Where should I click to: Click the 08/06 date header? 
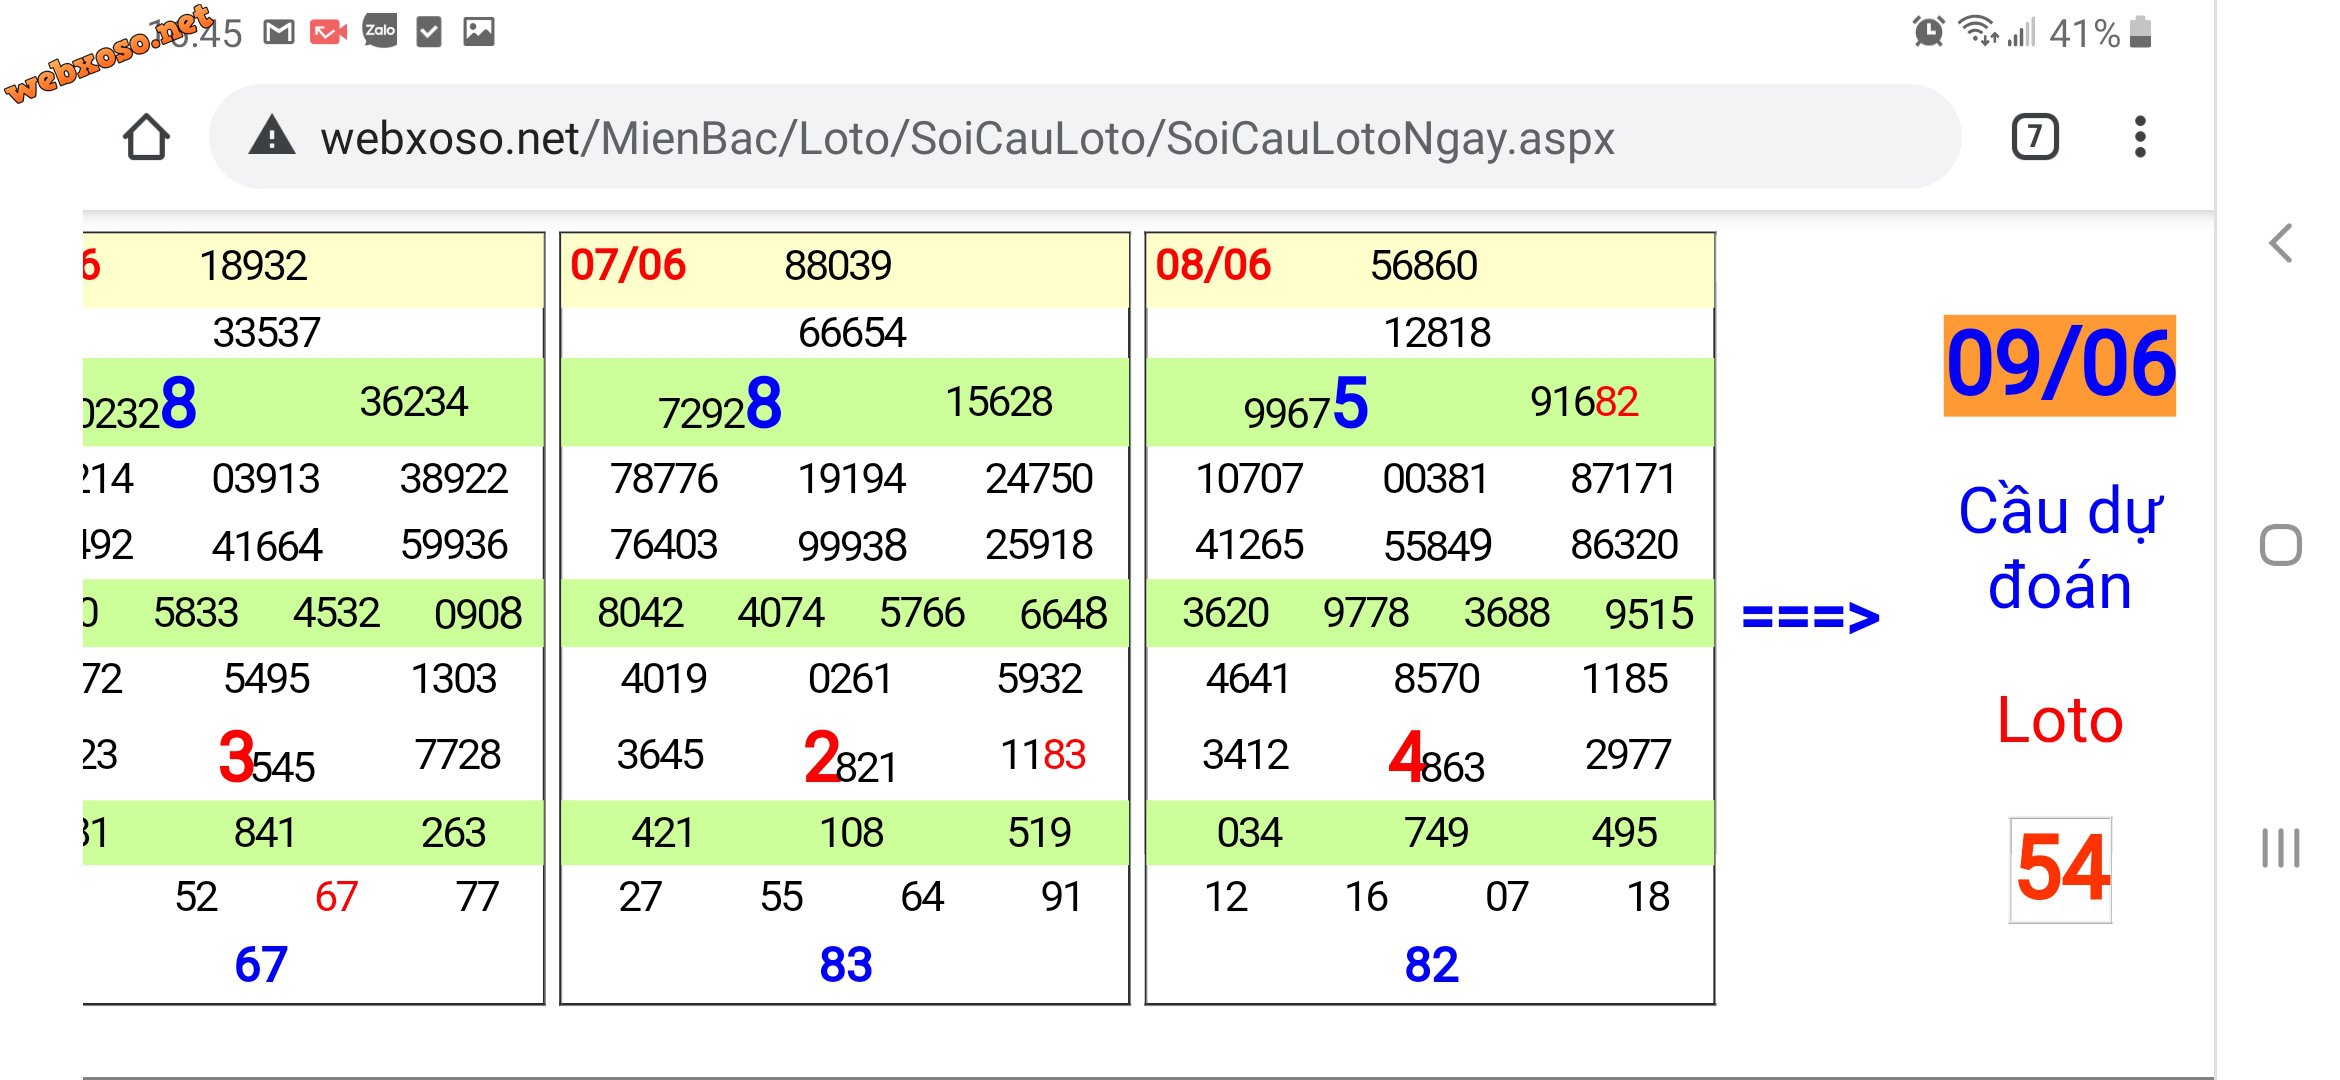click(1213, 265)
